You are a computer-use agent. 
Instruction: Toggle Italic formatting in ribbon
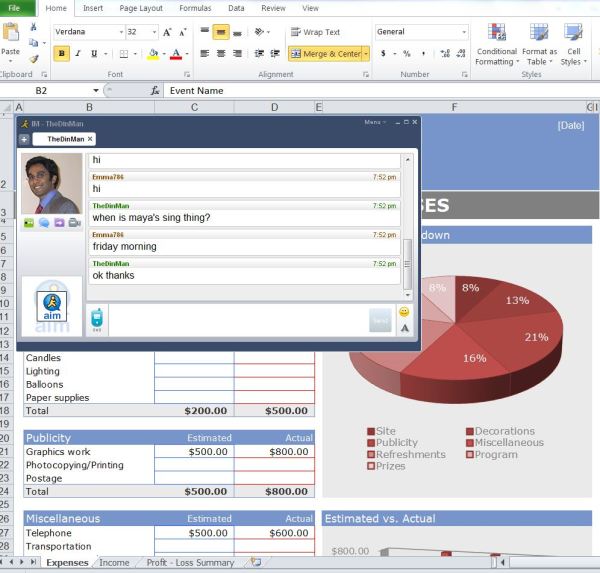point(78,54)
